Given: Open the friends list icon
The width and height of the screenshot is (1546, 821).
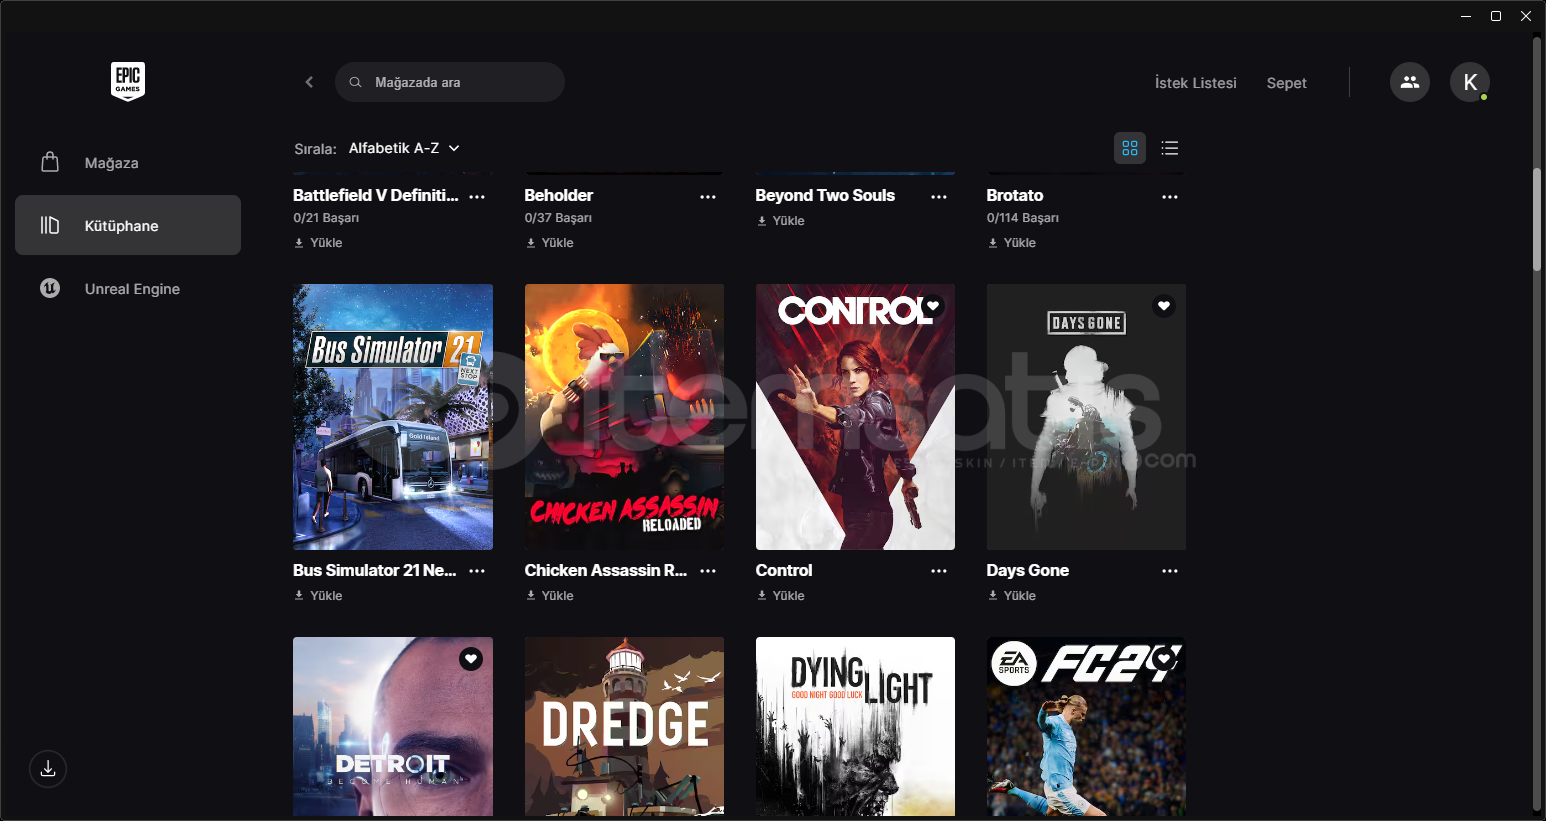Looking at the screenshot, I should pos(1410,82).
